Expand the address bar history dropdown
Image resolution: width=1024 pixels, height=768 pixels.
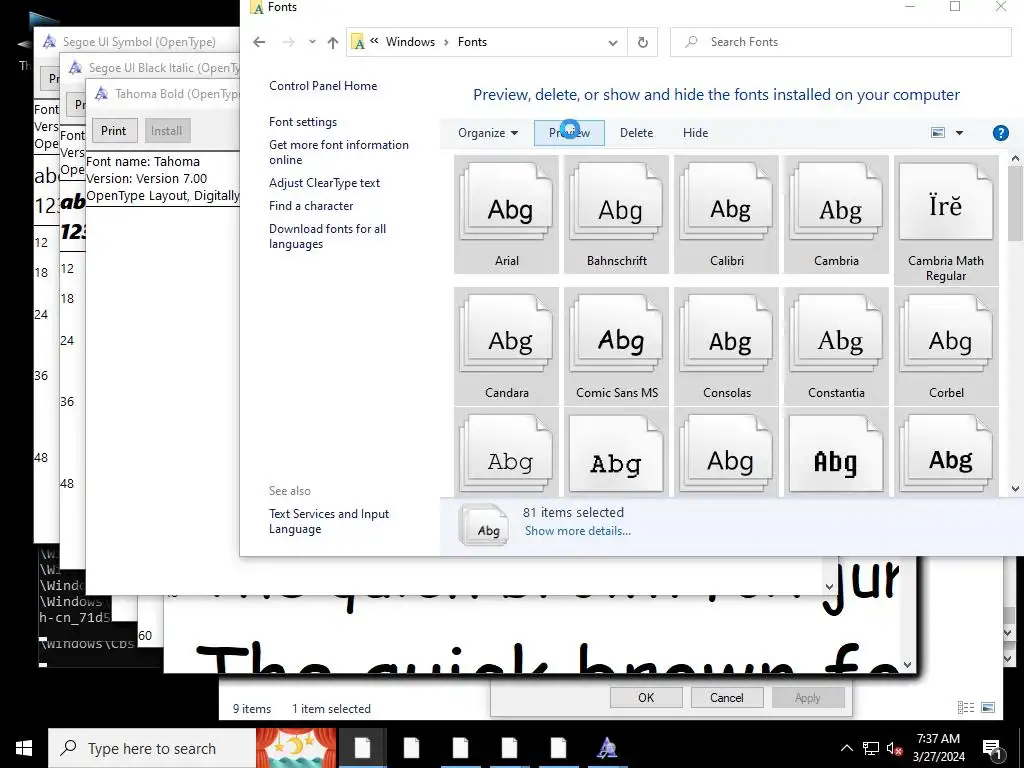613,42
